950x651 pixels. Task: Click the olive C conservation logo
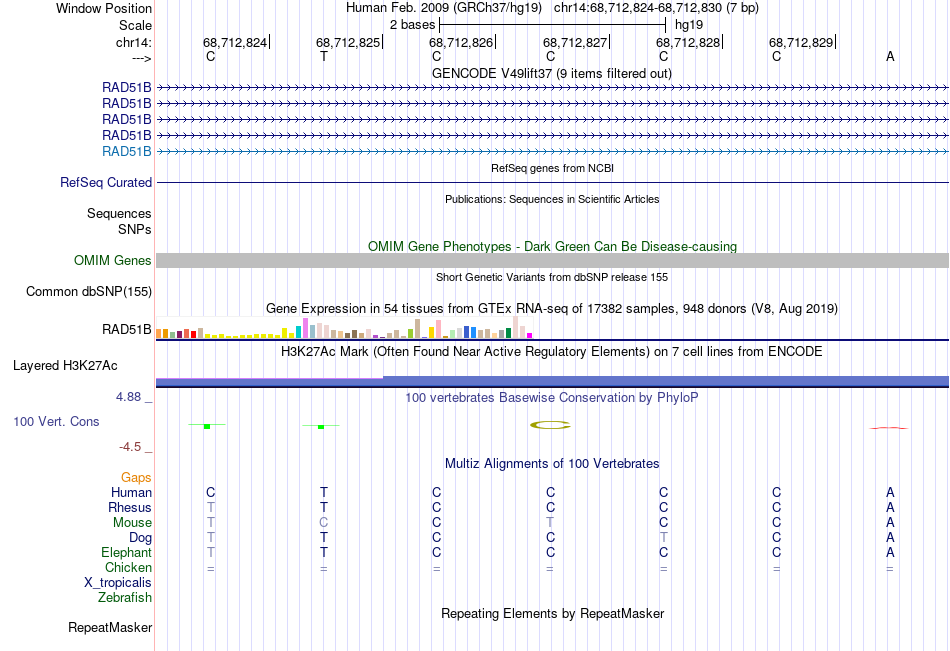[x=550, y=425]
